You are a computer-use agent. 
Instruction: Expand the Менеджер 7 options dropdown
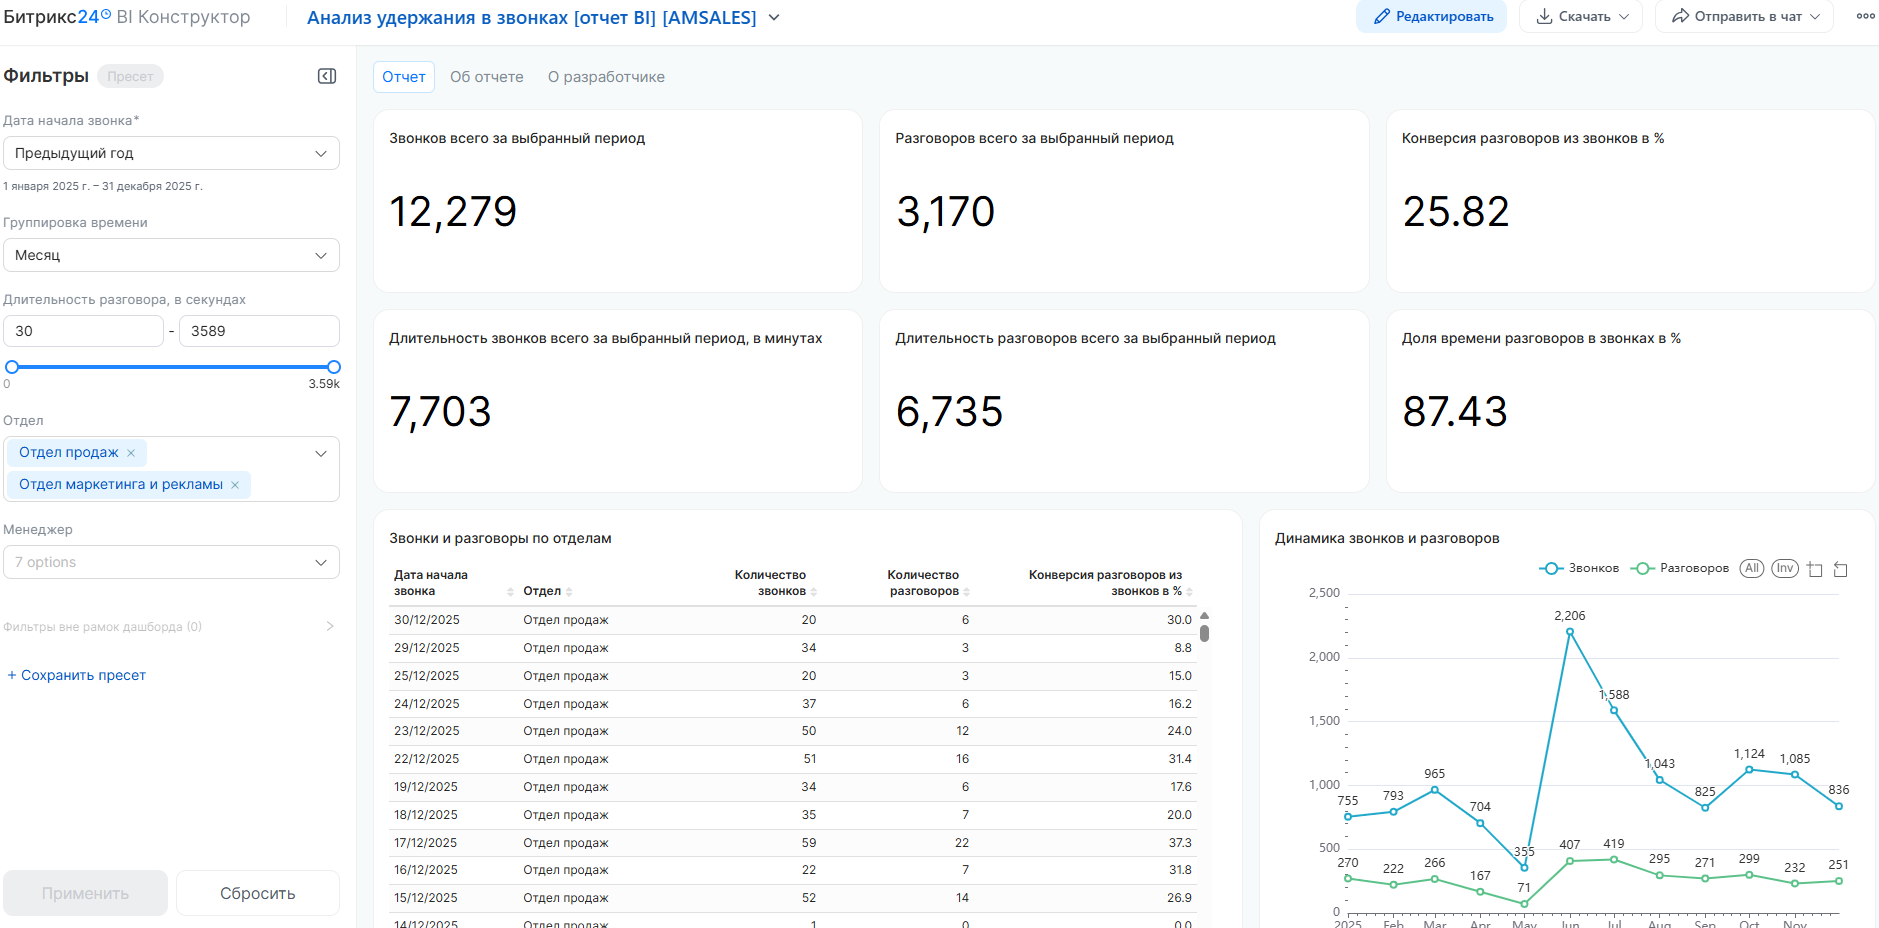tap(171, 562)
